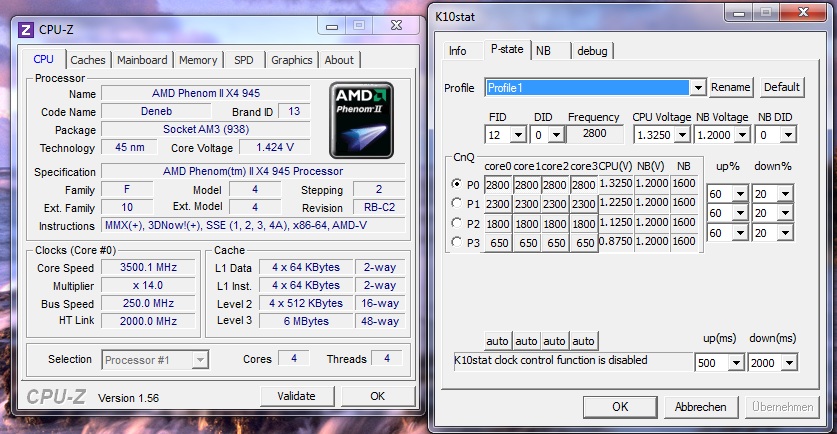The image size is (837, 434).
Task: Click the Core Speed value 3500.1 MHz
Action: click(148, 267)
